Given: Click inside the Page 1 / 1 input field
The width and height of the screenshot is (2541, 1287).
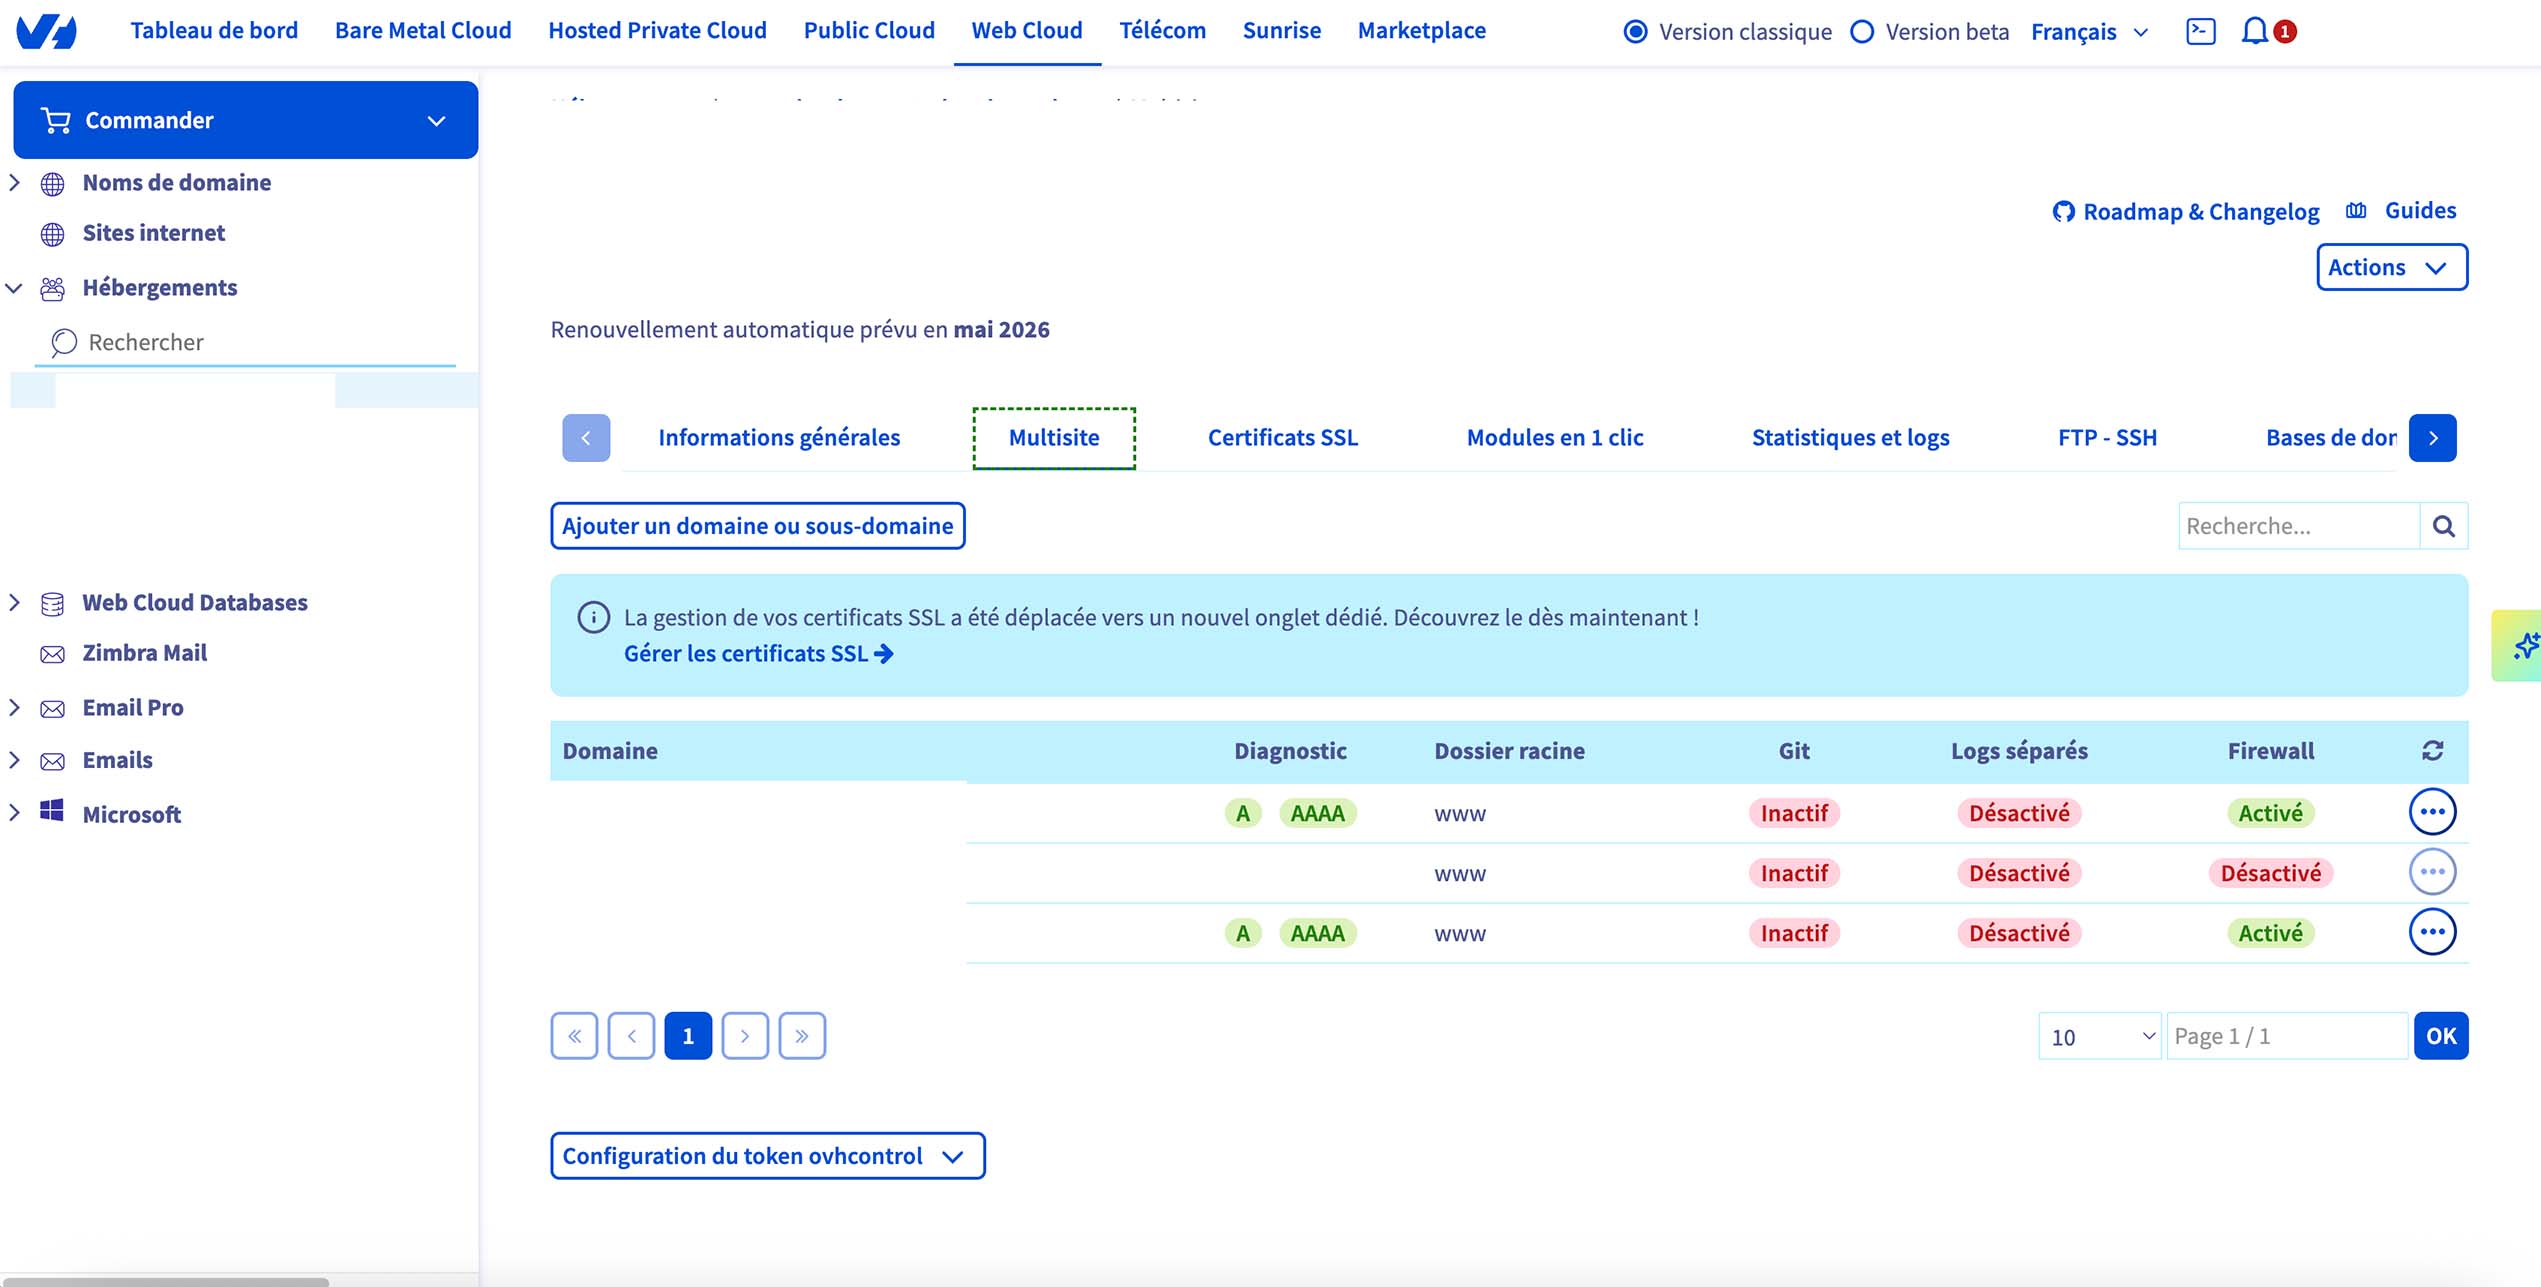Looking at the screenshot, I should tap(2287, 1035).
